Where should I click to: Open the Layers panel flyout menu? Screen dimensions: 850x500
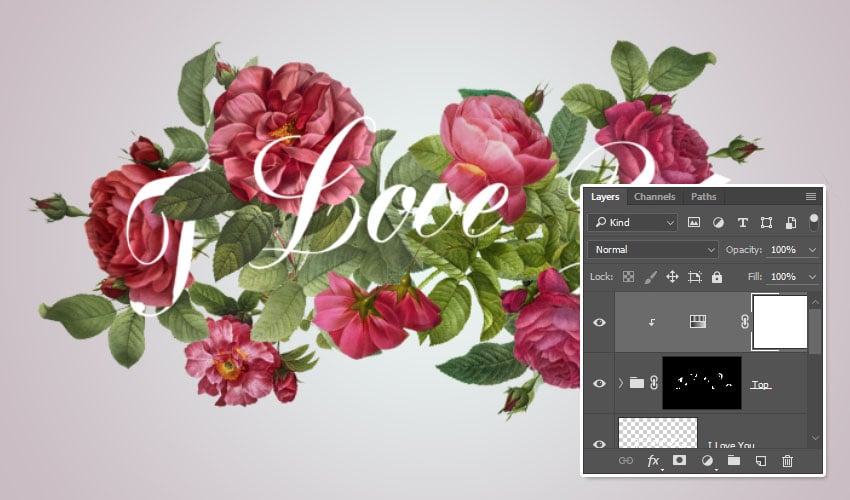click(810, 196)
